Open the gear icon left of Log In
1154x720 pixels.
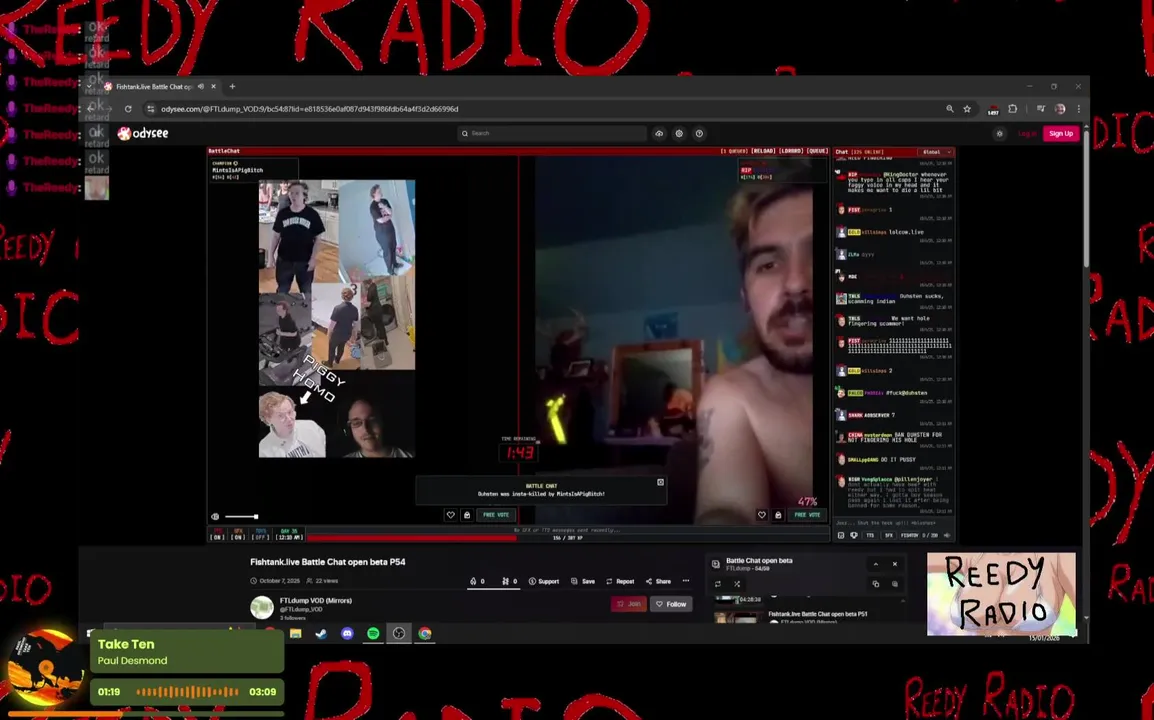(999, 133)
